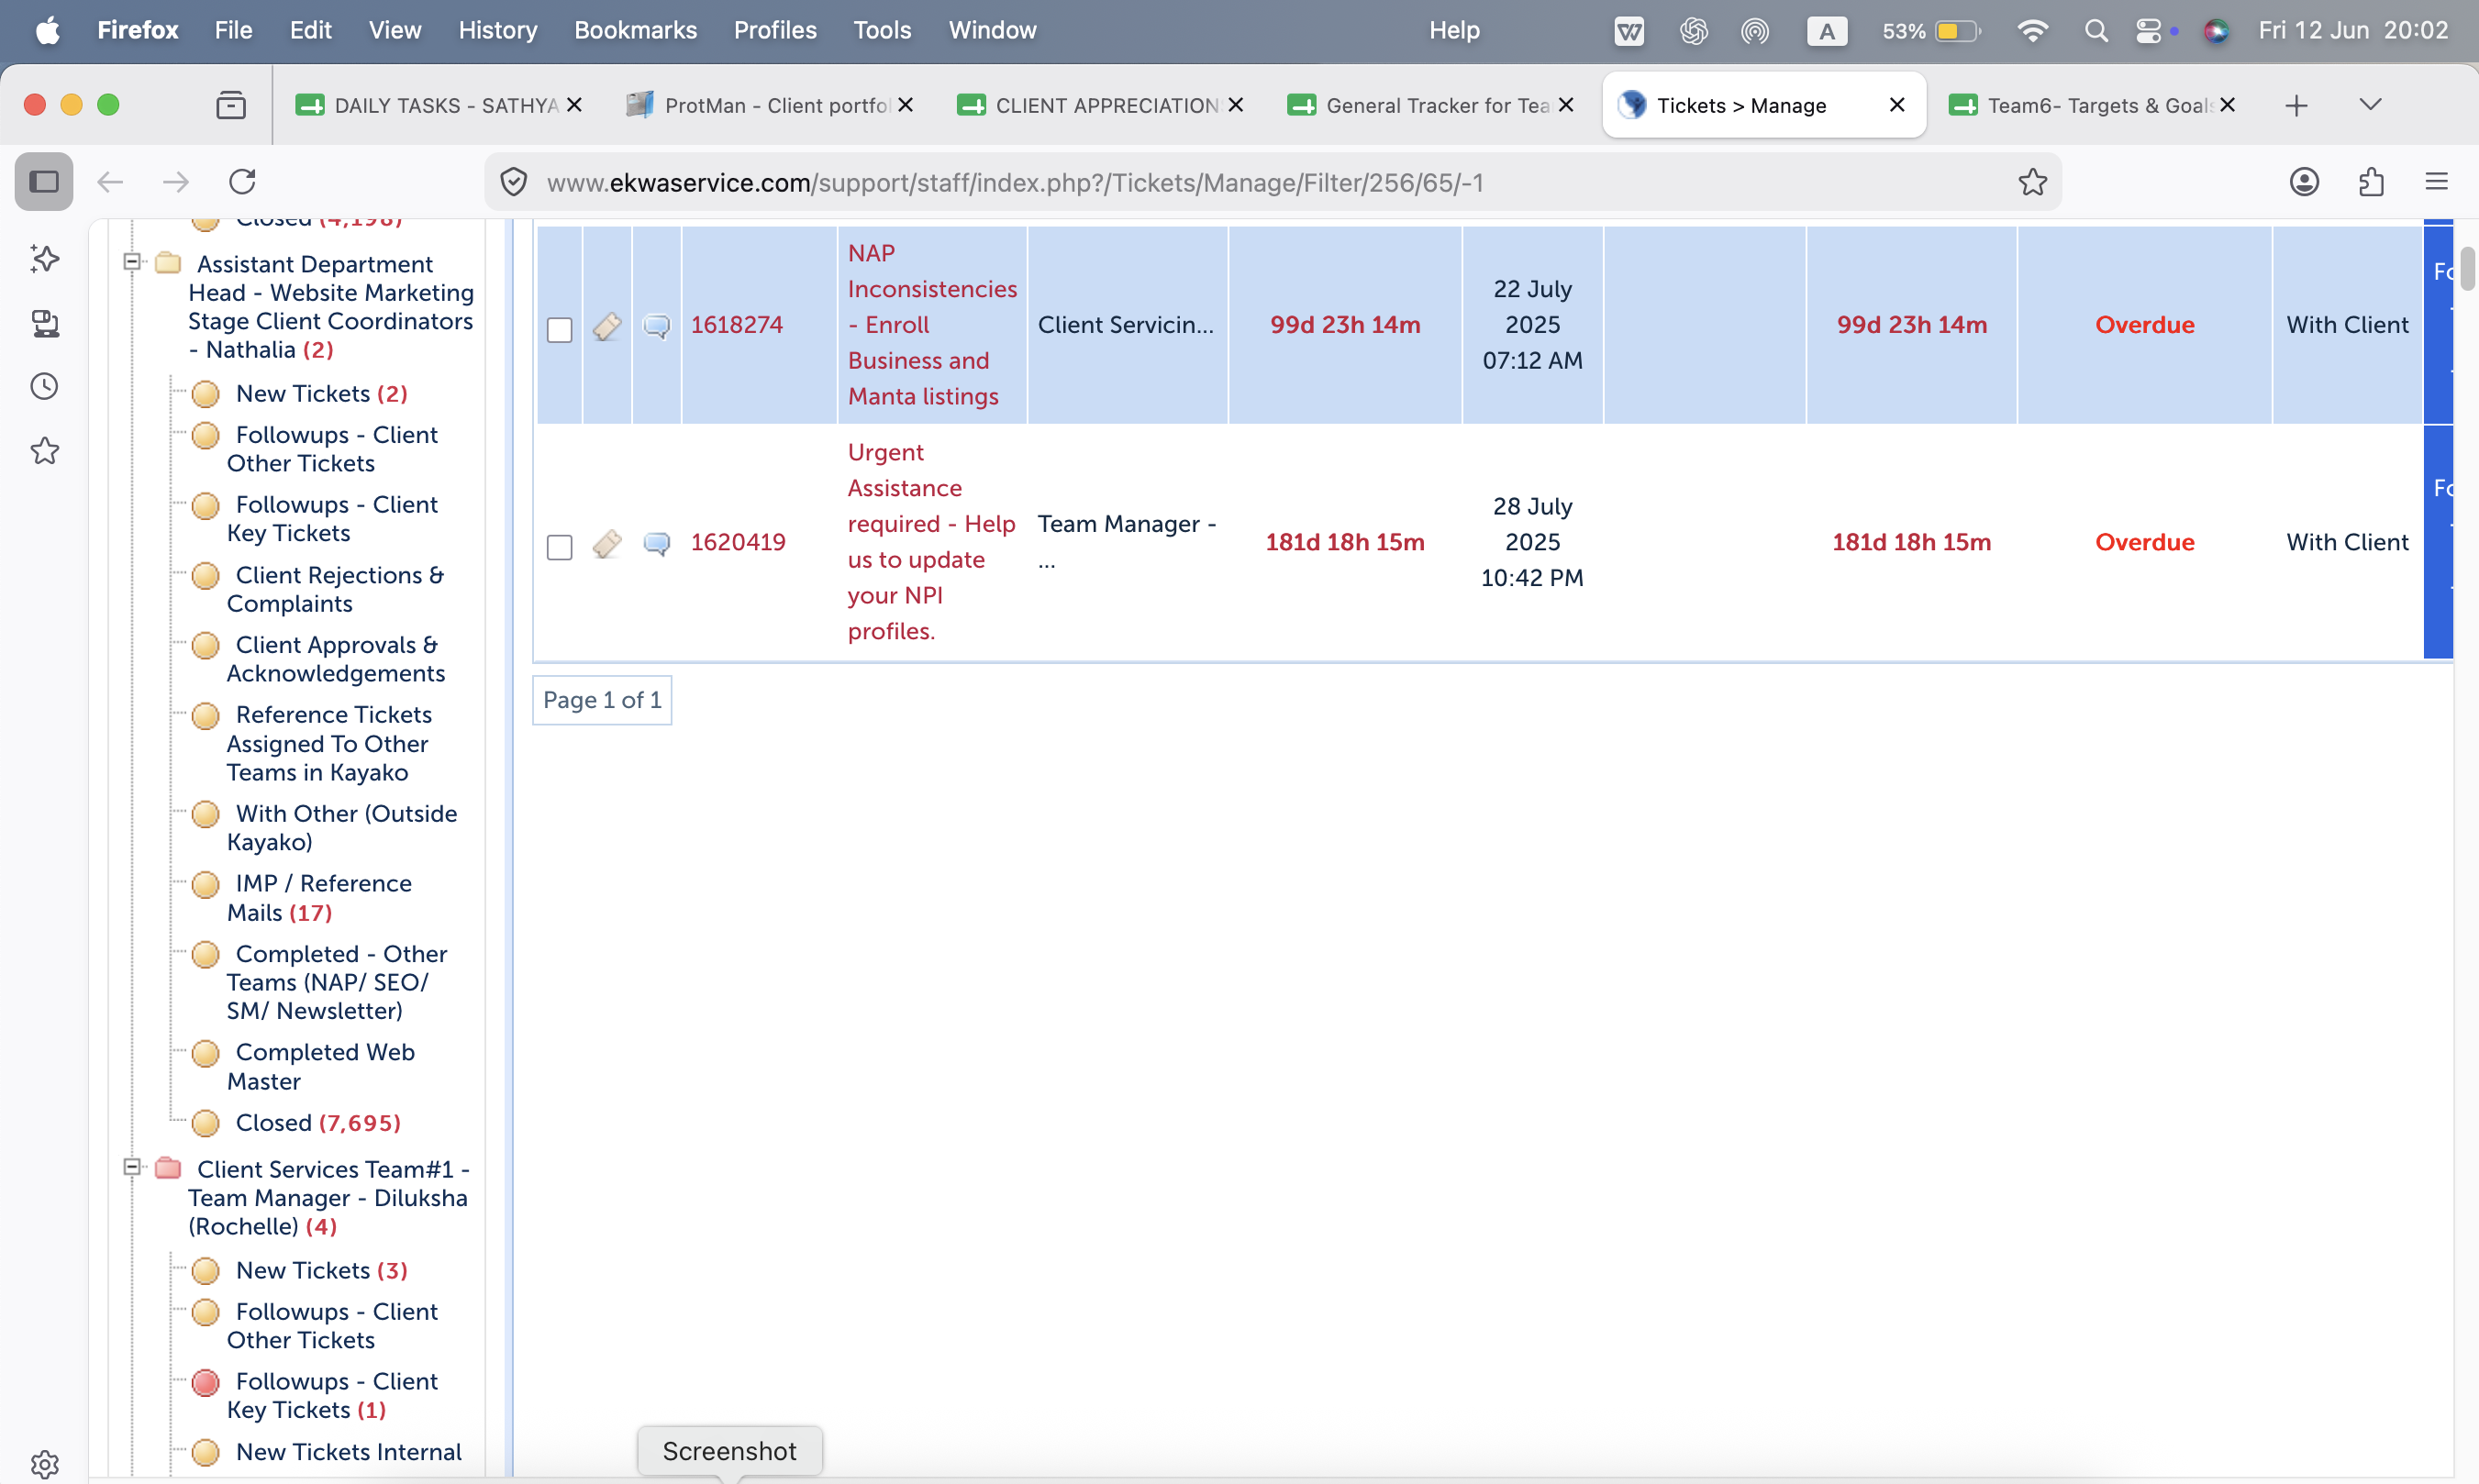Open Completed Web Master folder

point(320,1067)
